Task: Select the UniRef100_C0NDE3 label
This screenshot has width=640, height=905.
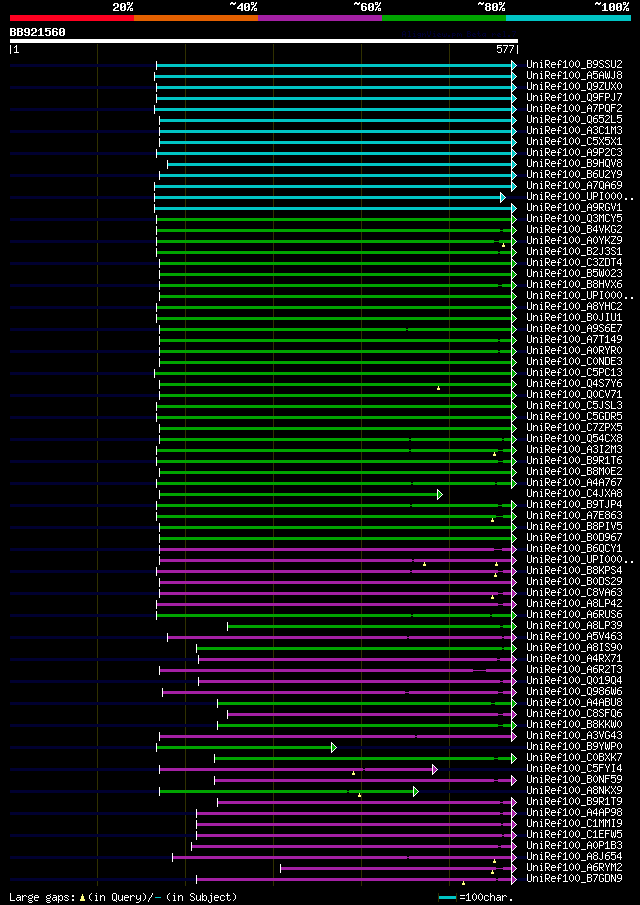Action: (574, 362)
